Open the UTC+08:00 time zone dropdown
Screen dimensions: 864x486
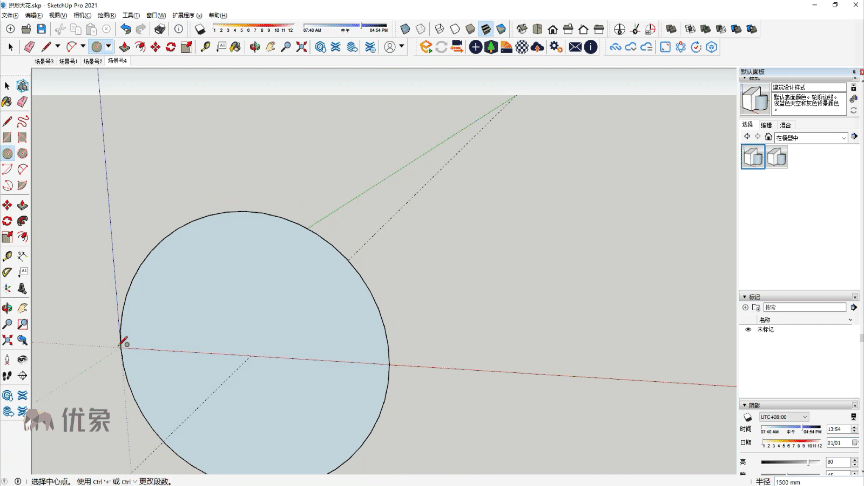point(783,417)
